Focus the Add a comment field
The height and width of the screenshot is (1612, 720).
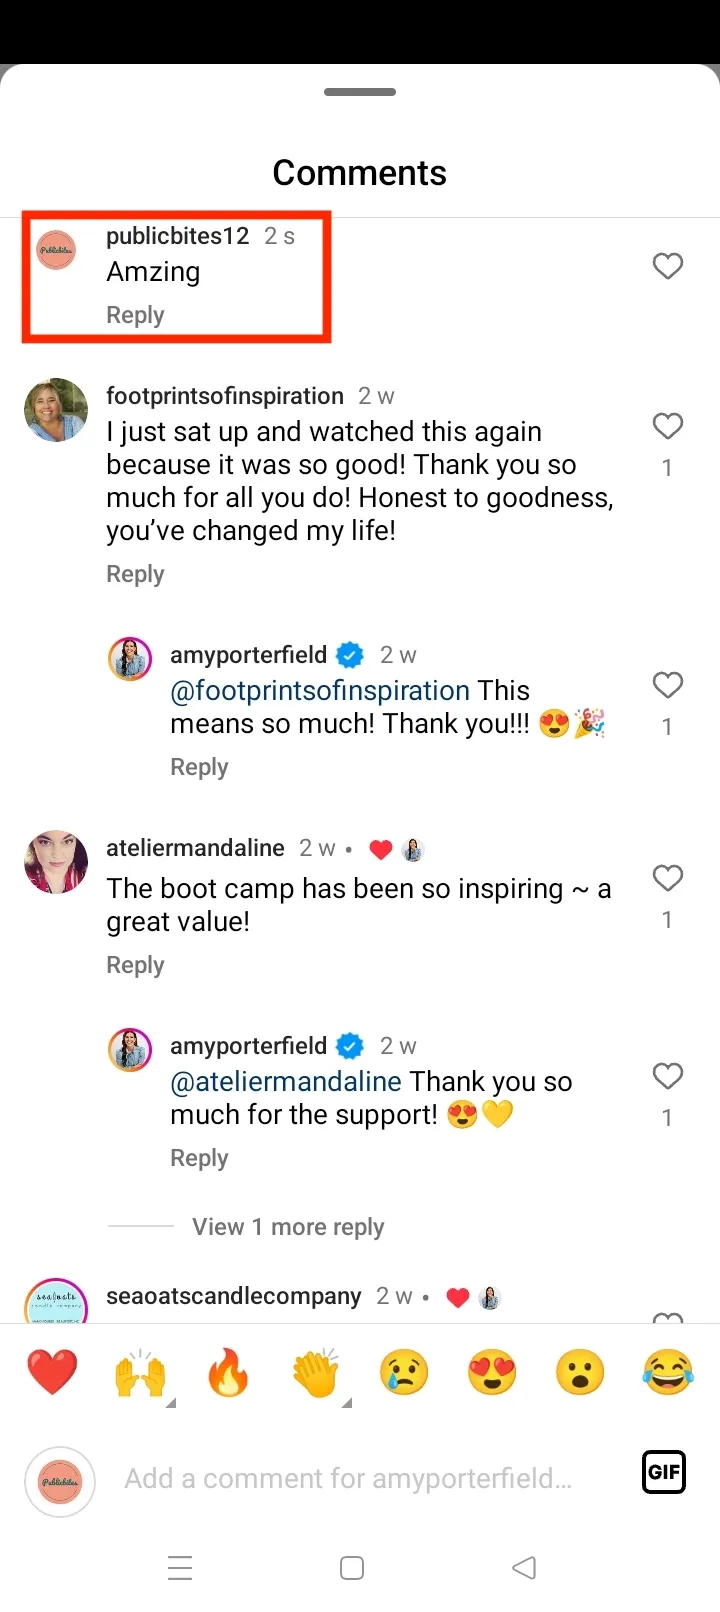pyautogui.click(x=348, y=1479)
